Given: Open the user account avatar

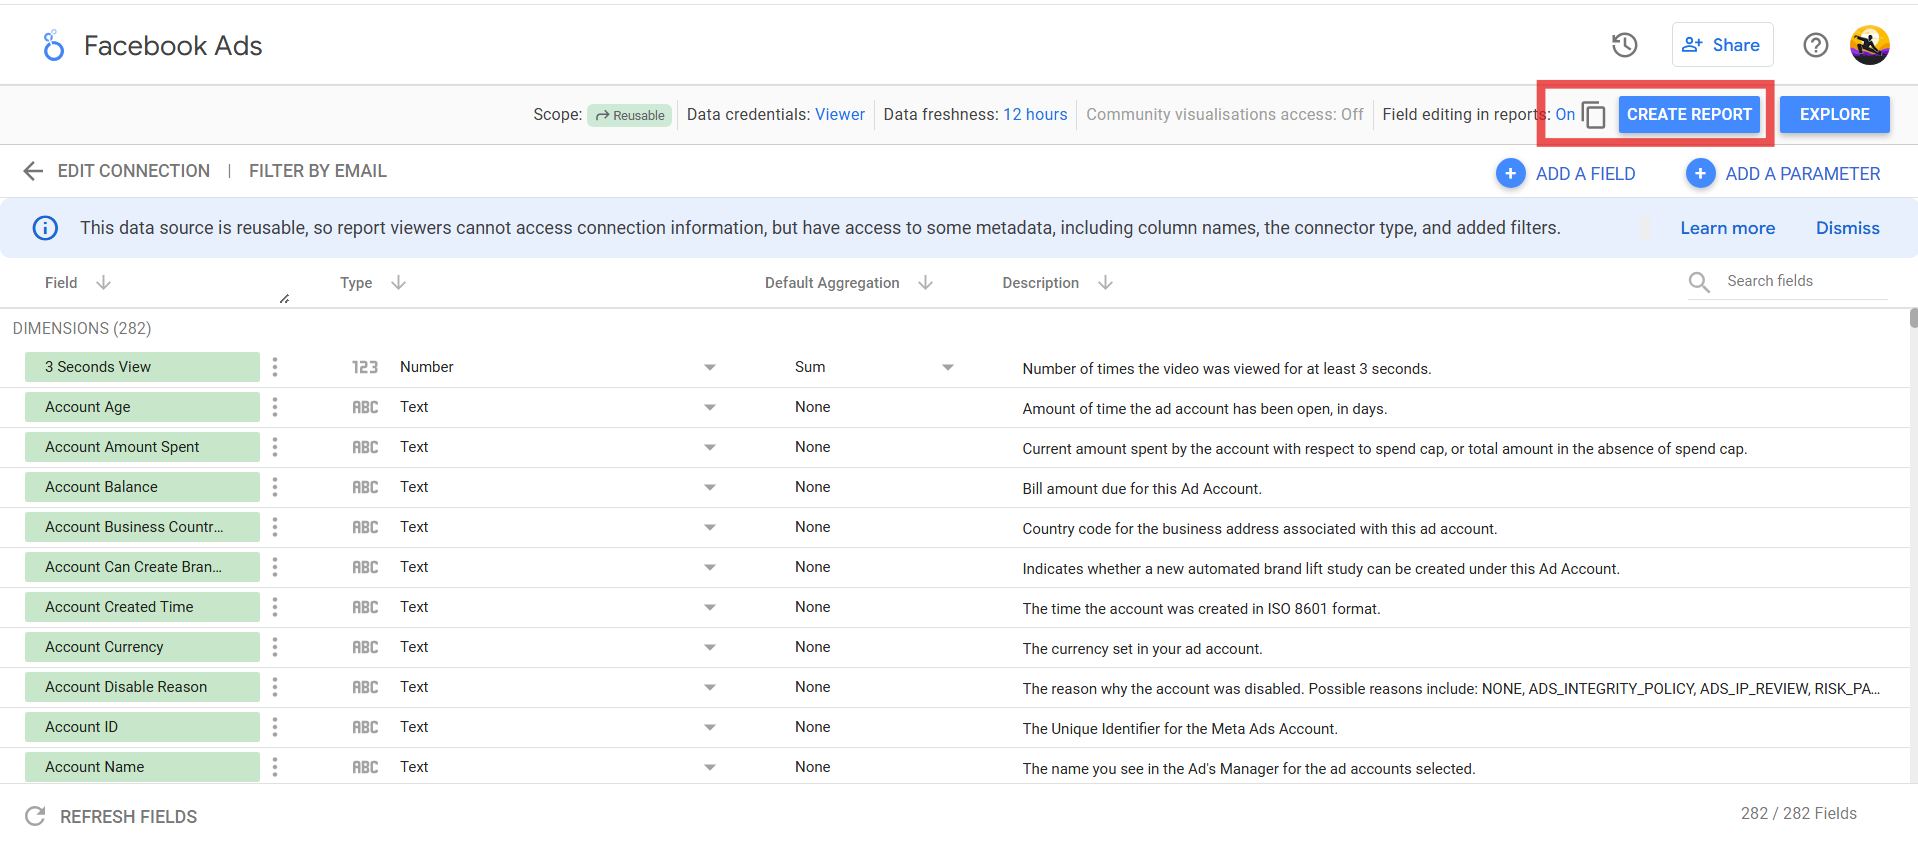Looking at the screenshot, I should pyautogui.click(x=1869, y=45).
